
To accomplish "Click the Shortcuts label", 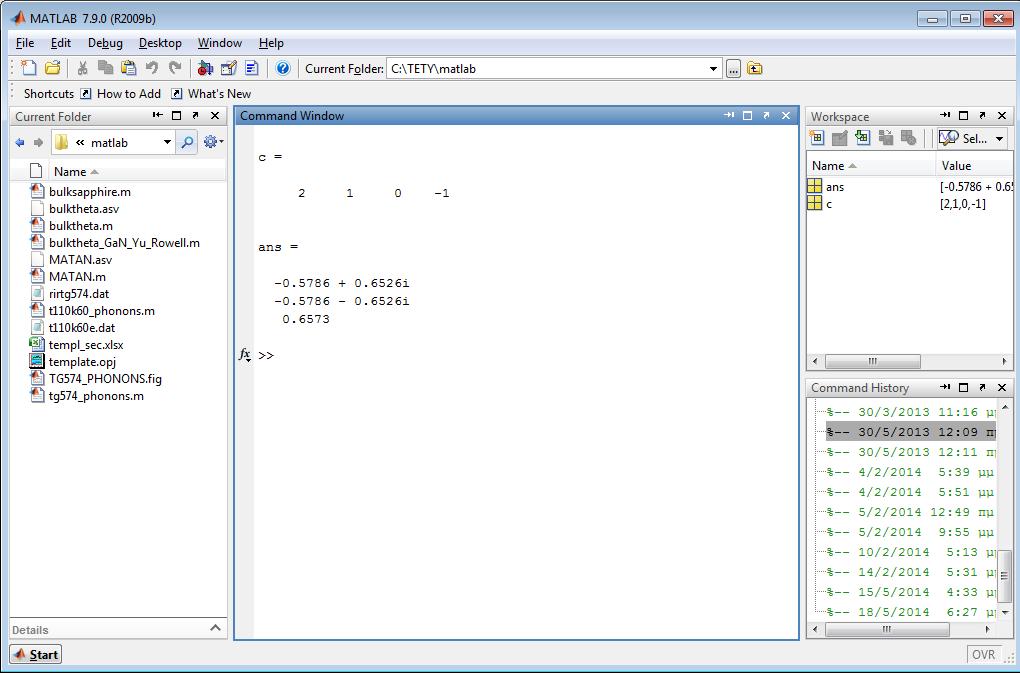I will [49, 94].
